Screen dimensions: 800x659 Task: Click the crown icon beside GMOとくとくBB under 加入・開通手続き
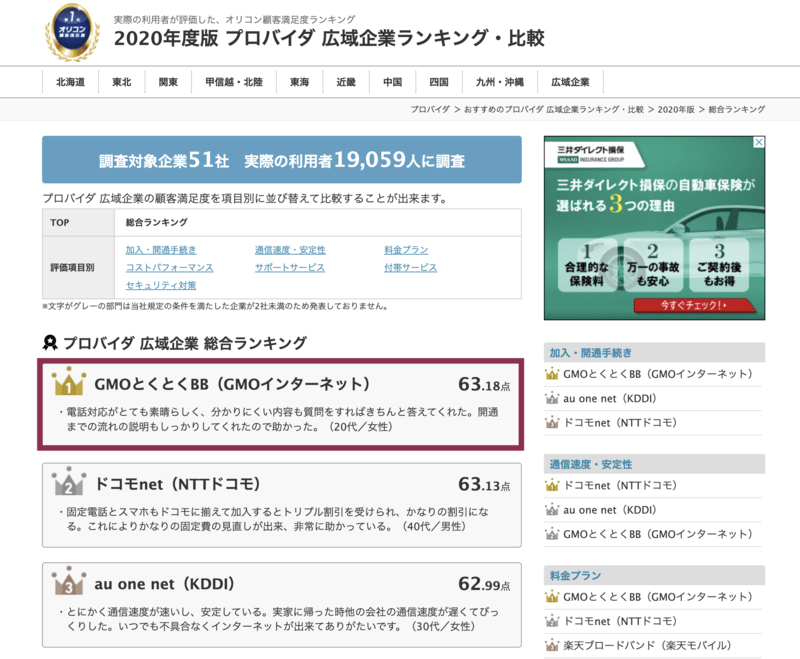[x=551, y=375]
